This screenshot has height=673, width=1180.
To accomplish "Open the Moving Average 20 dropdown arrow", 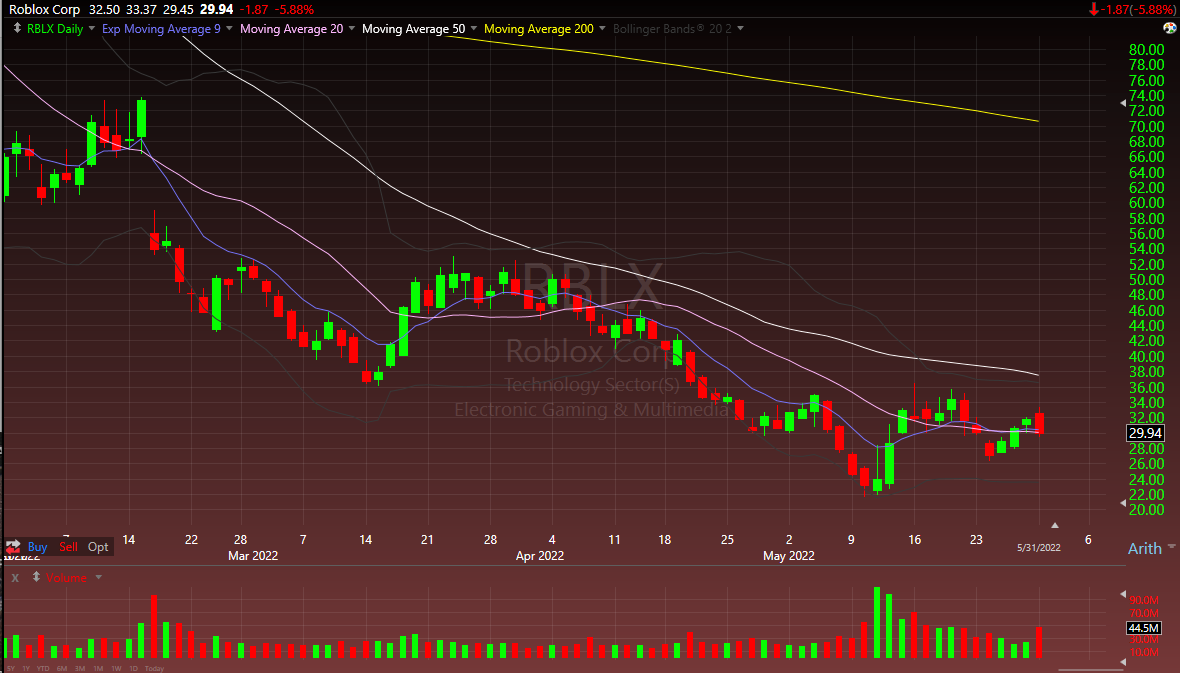I will click(x=351, y=29).
